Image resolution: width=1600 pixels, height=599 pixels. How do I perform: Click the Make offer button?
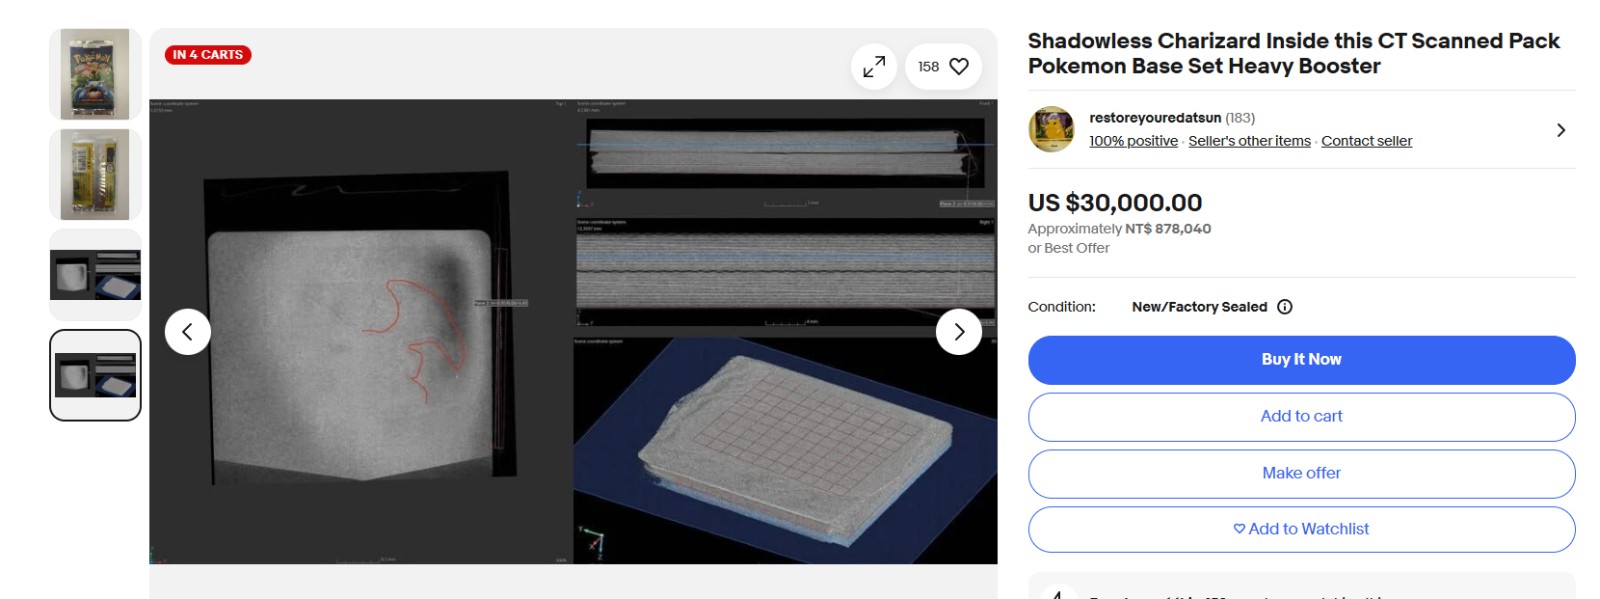(1301, 474)
